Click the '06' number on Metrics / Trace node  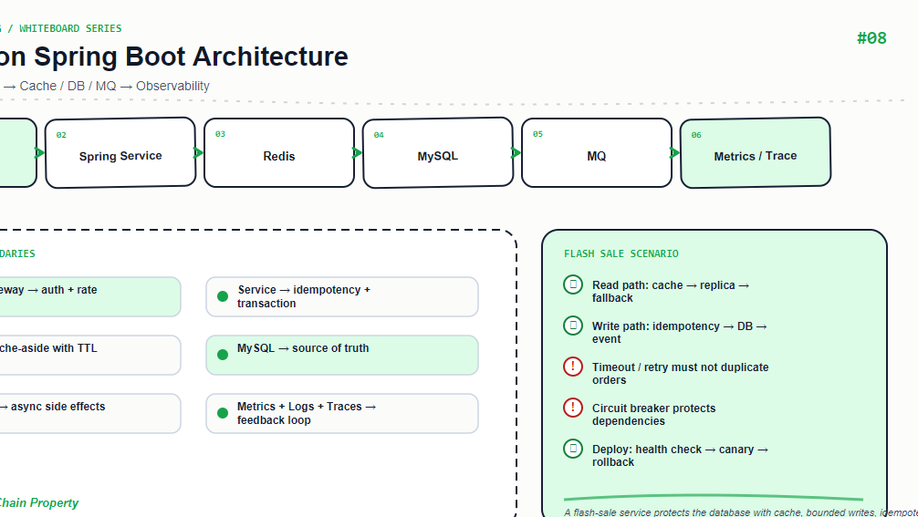click(x=696, y=135)
